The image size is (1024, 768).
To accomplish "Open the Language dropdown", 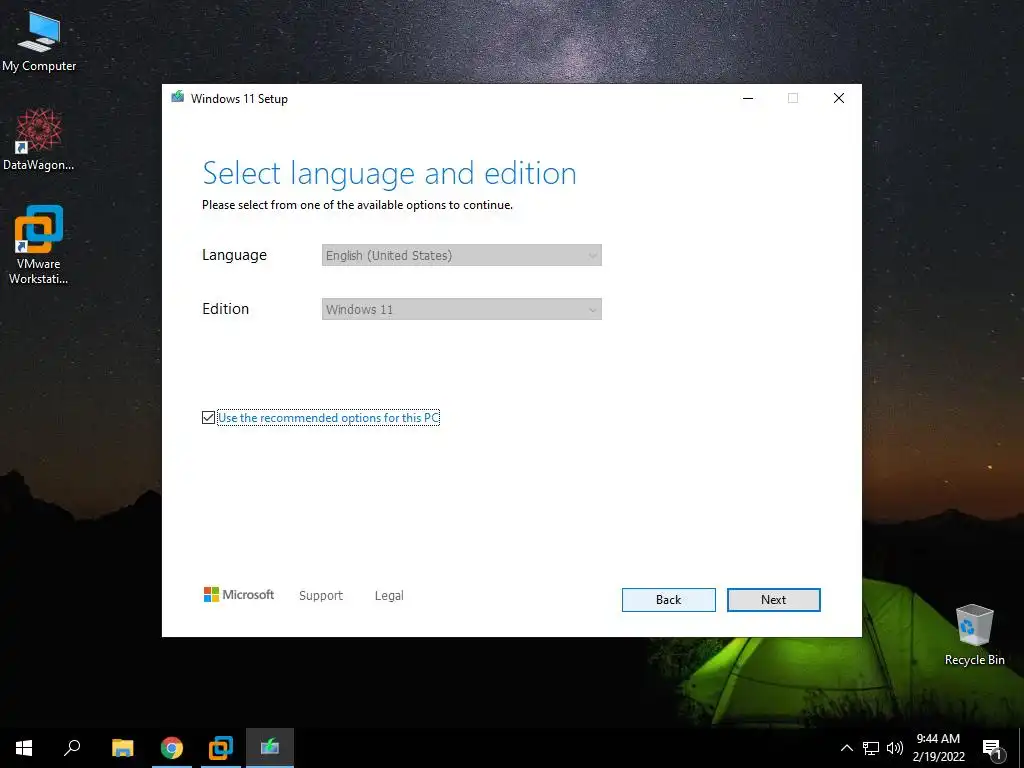I will click(x=462, y=255).
